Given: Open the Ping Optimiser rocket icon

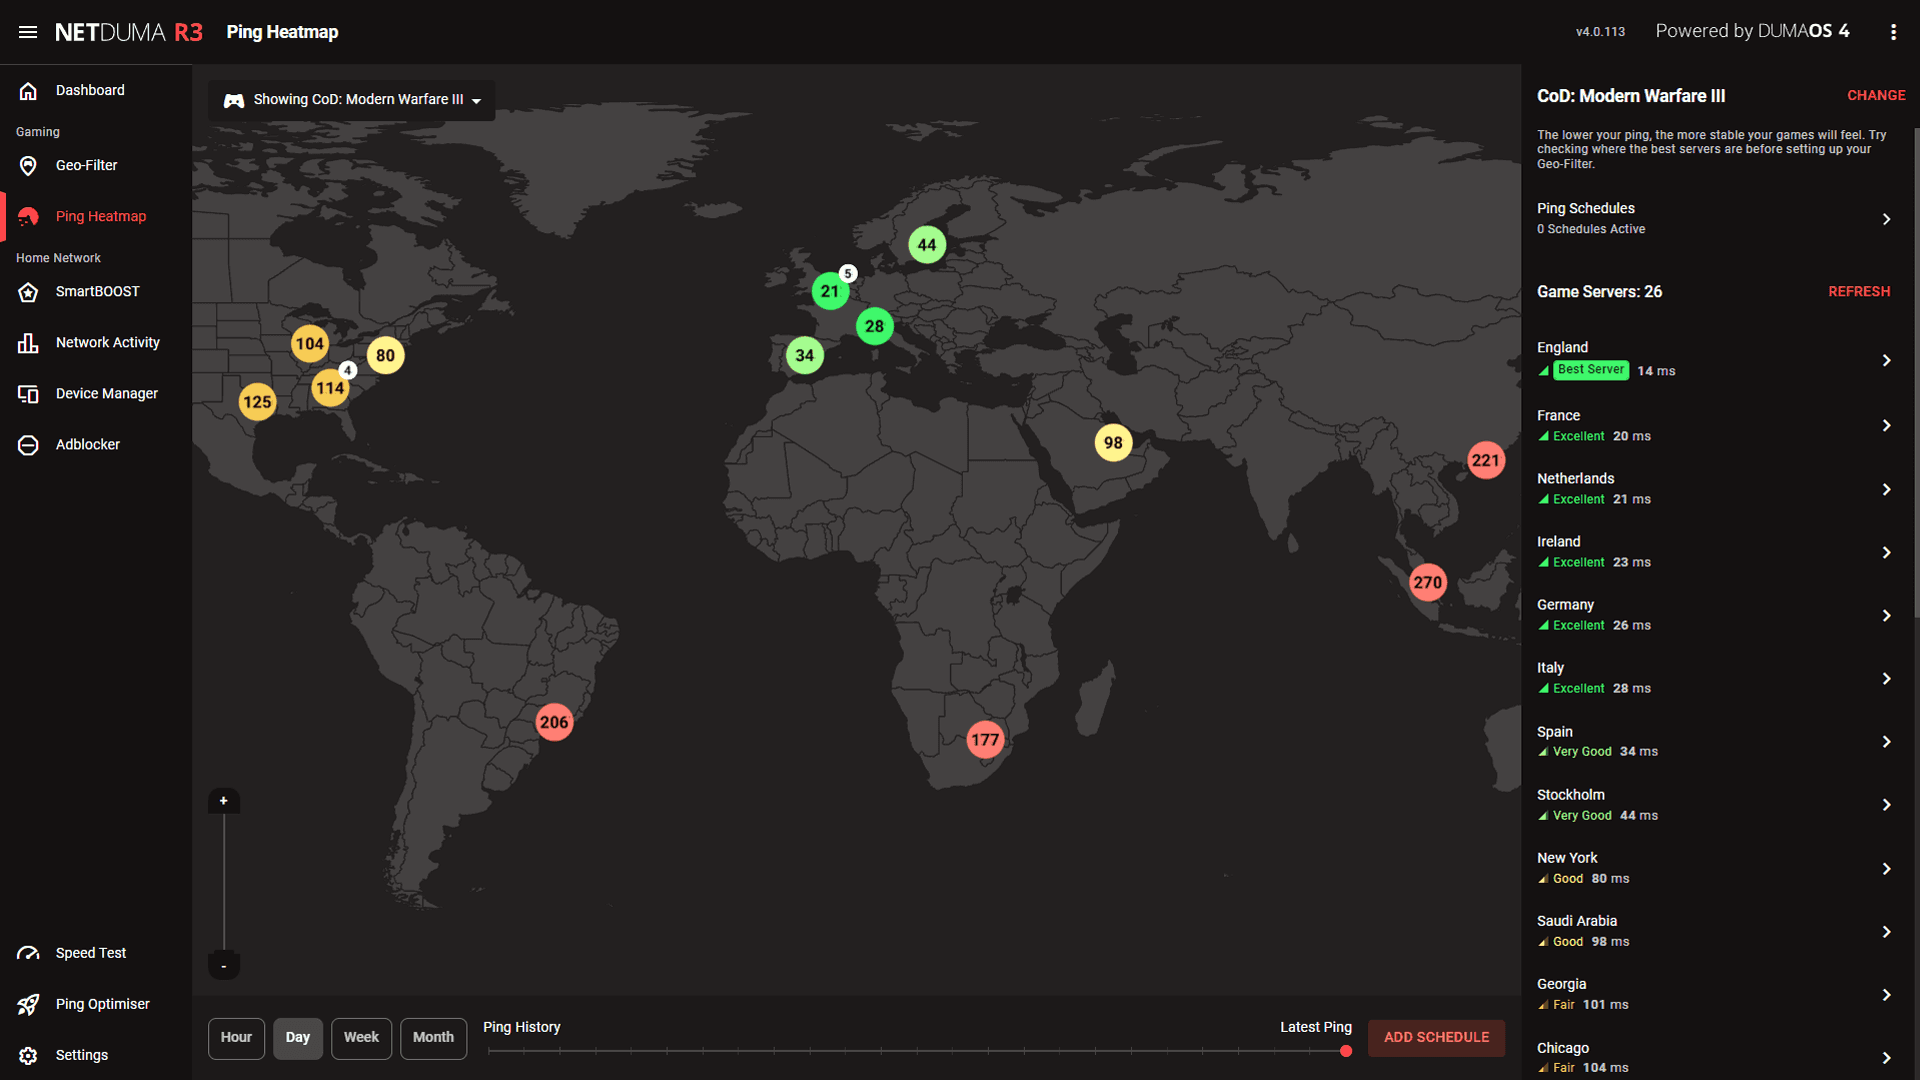Looking at the screenshot, I should (28, 1004).
